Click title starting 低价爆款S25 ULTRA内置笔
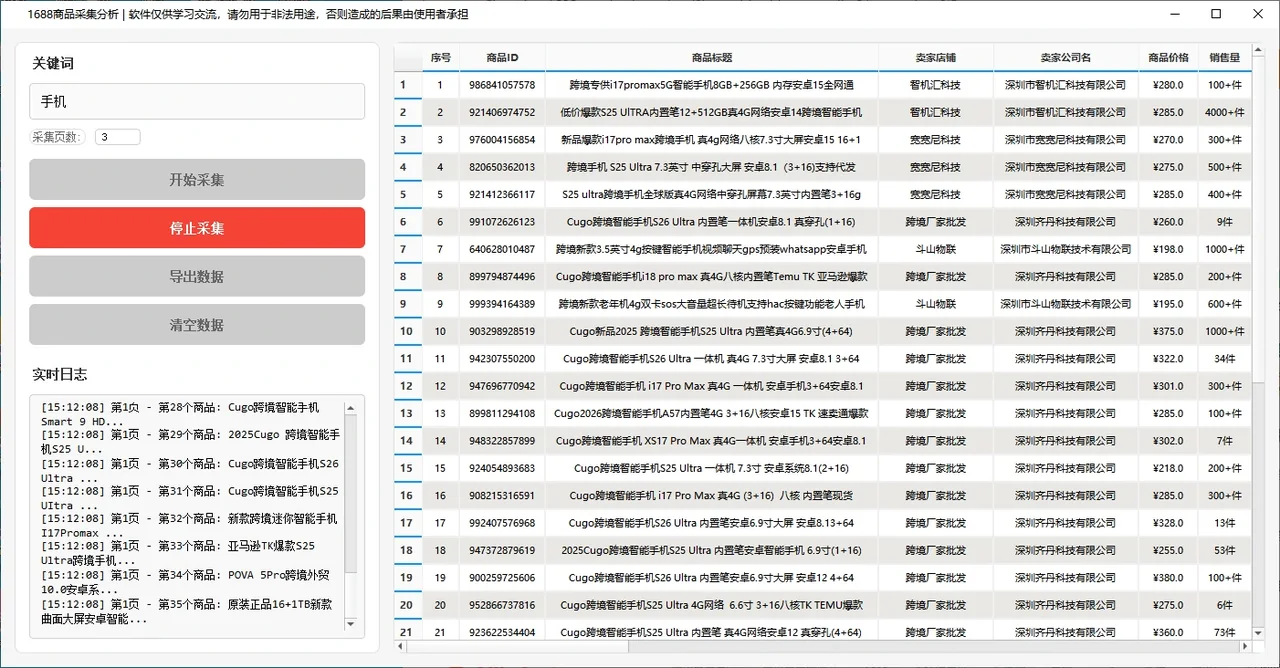The width and height of the screenshot is (1280, 668). (712, 112)
